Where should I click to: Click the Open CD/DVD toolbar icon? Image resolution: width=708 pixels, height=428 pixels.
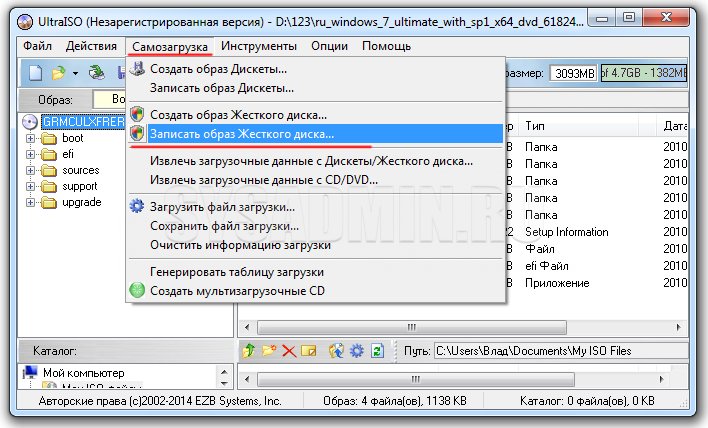pos(97,72)
